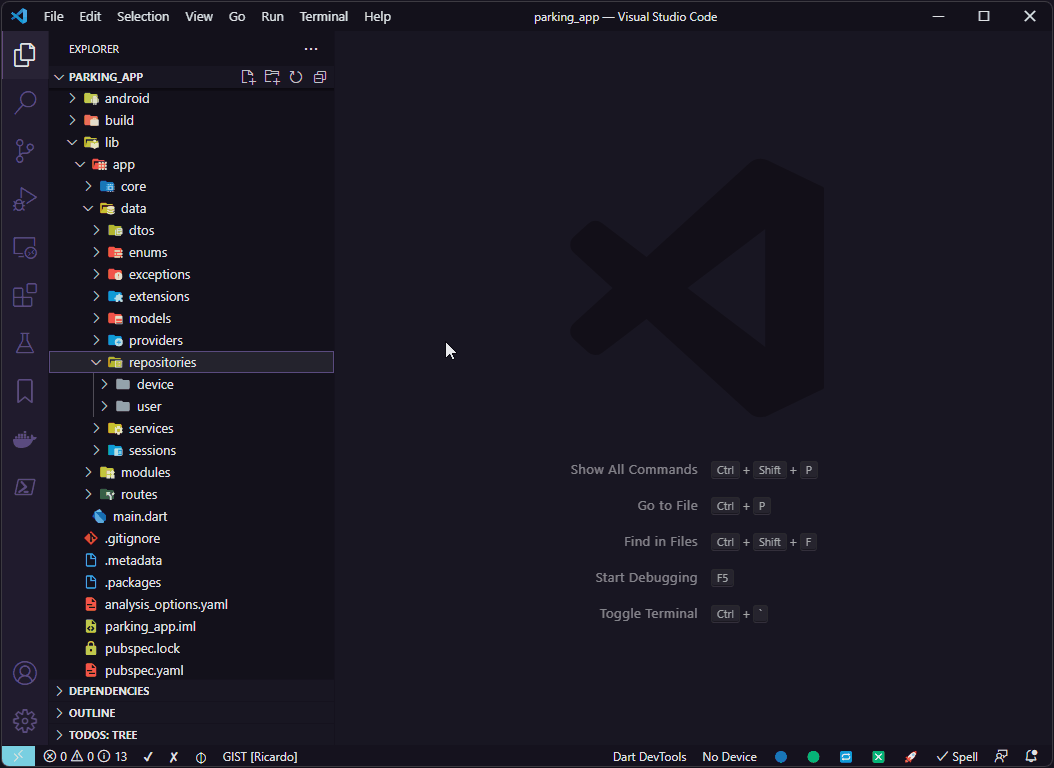
Task: Click GIST [Ricardo] status bar item
Action: pos(260,757)
